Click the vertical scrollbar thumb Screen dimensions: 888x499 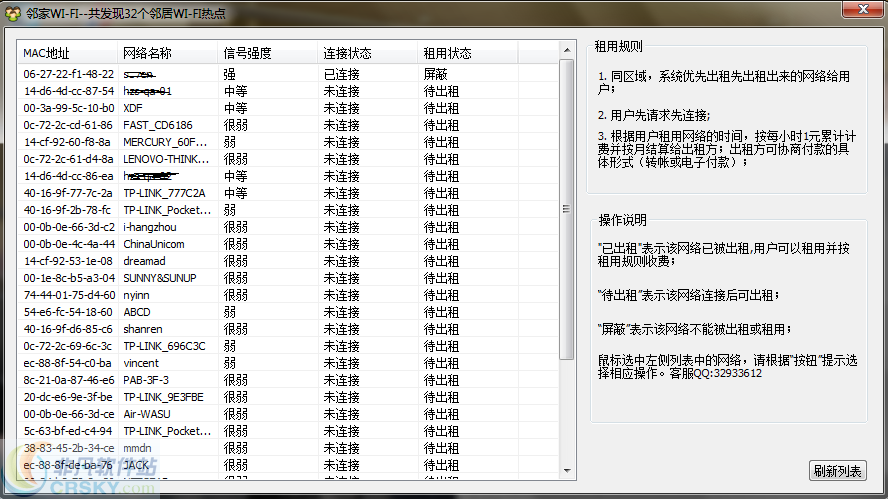(x=566, y=209)
